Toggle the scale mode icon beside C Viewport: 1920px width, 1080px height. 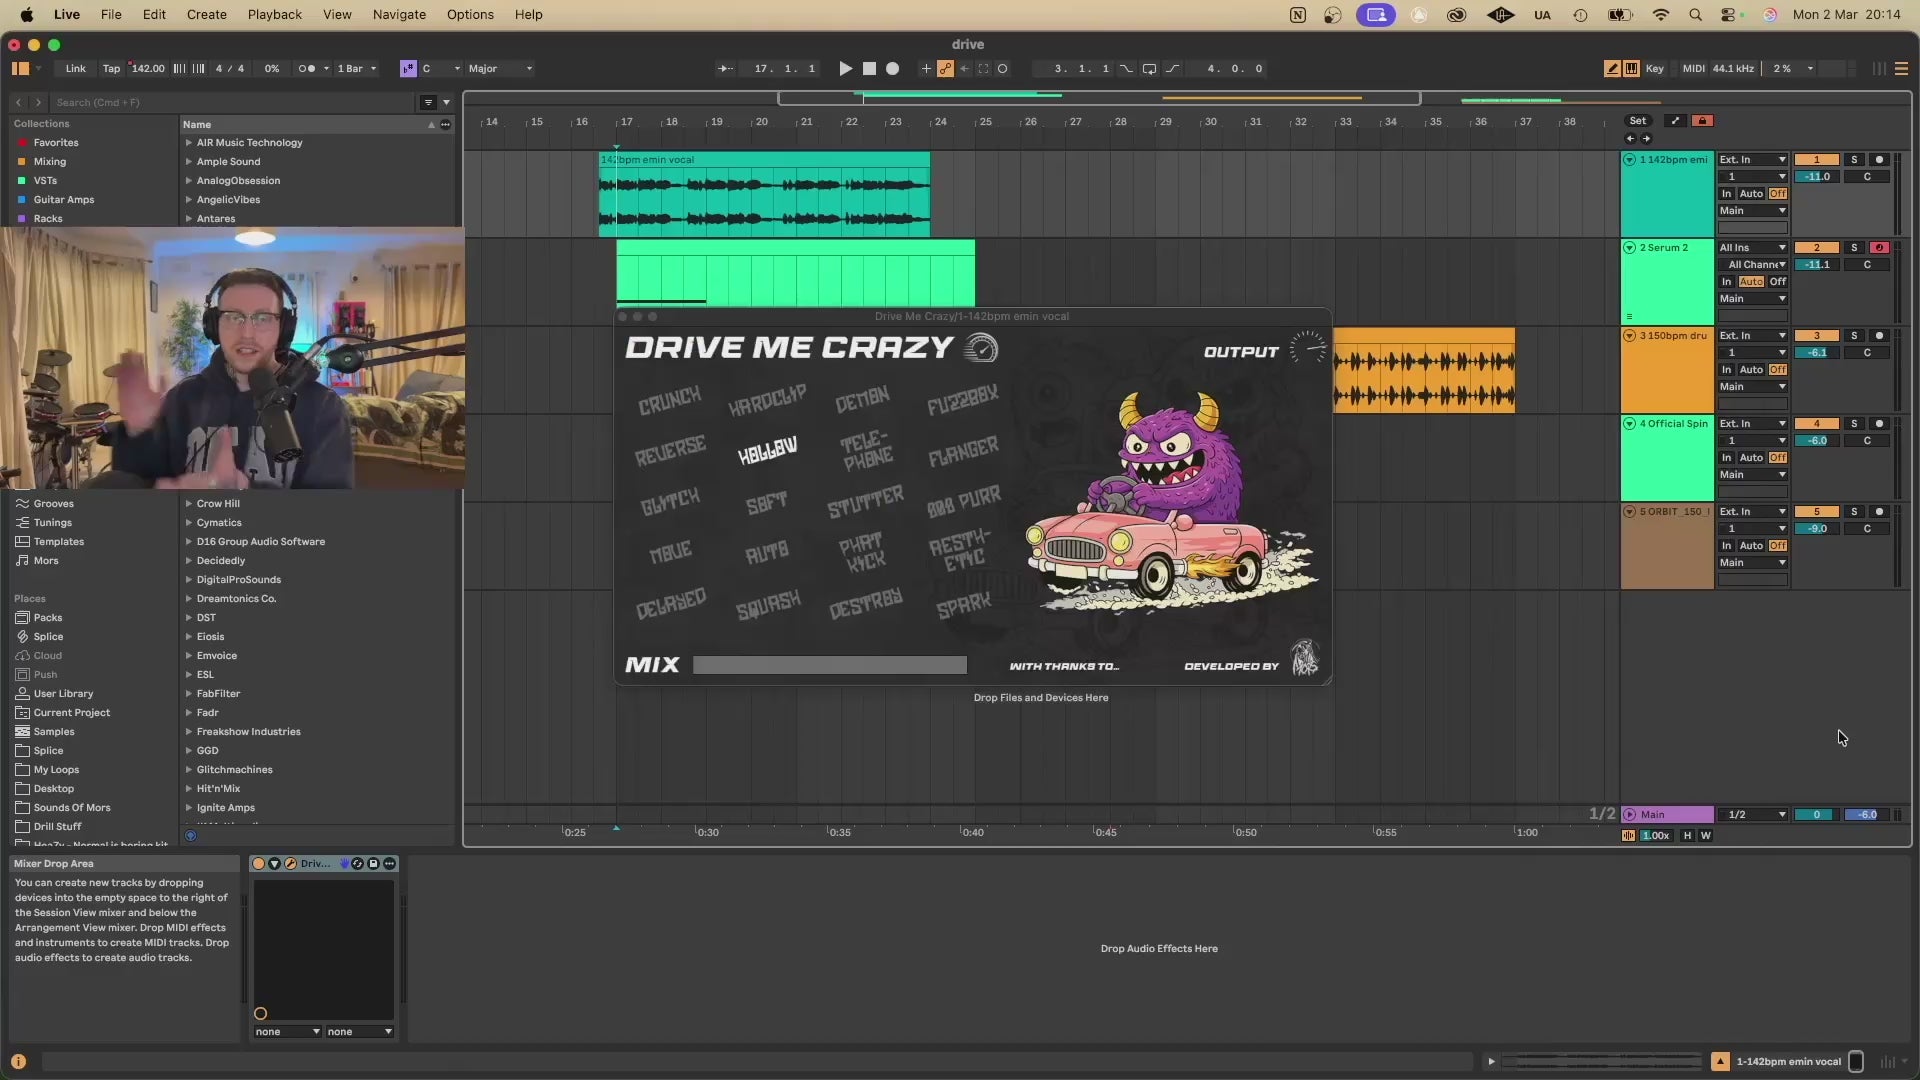408,69
